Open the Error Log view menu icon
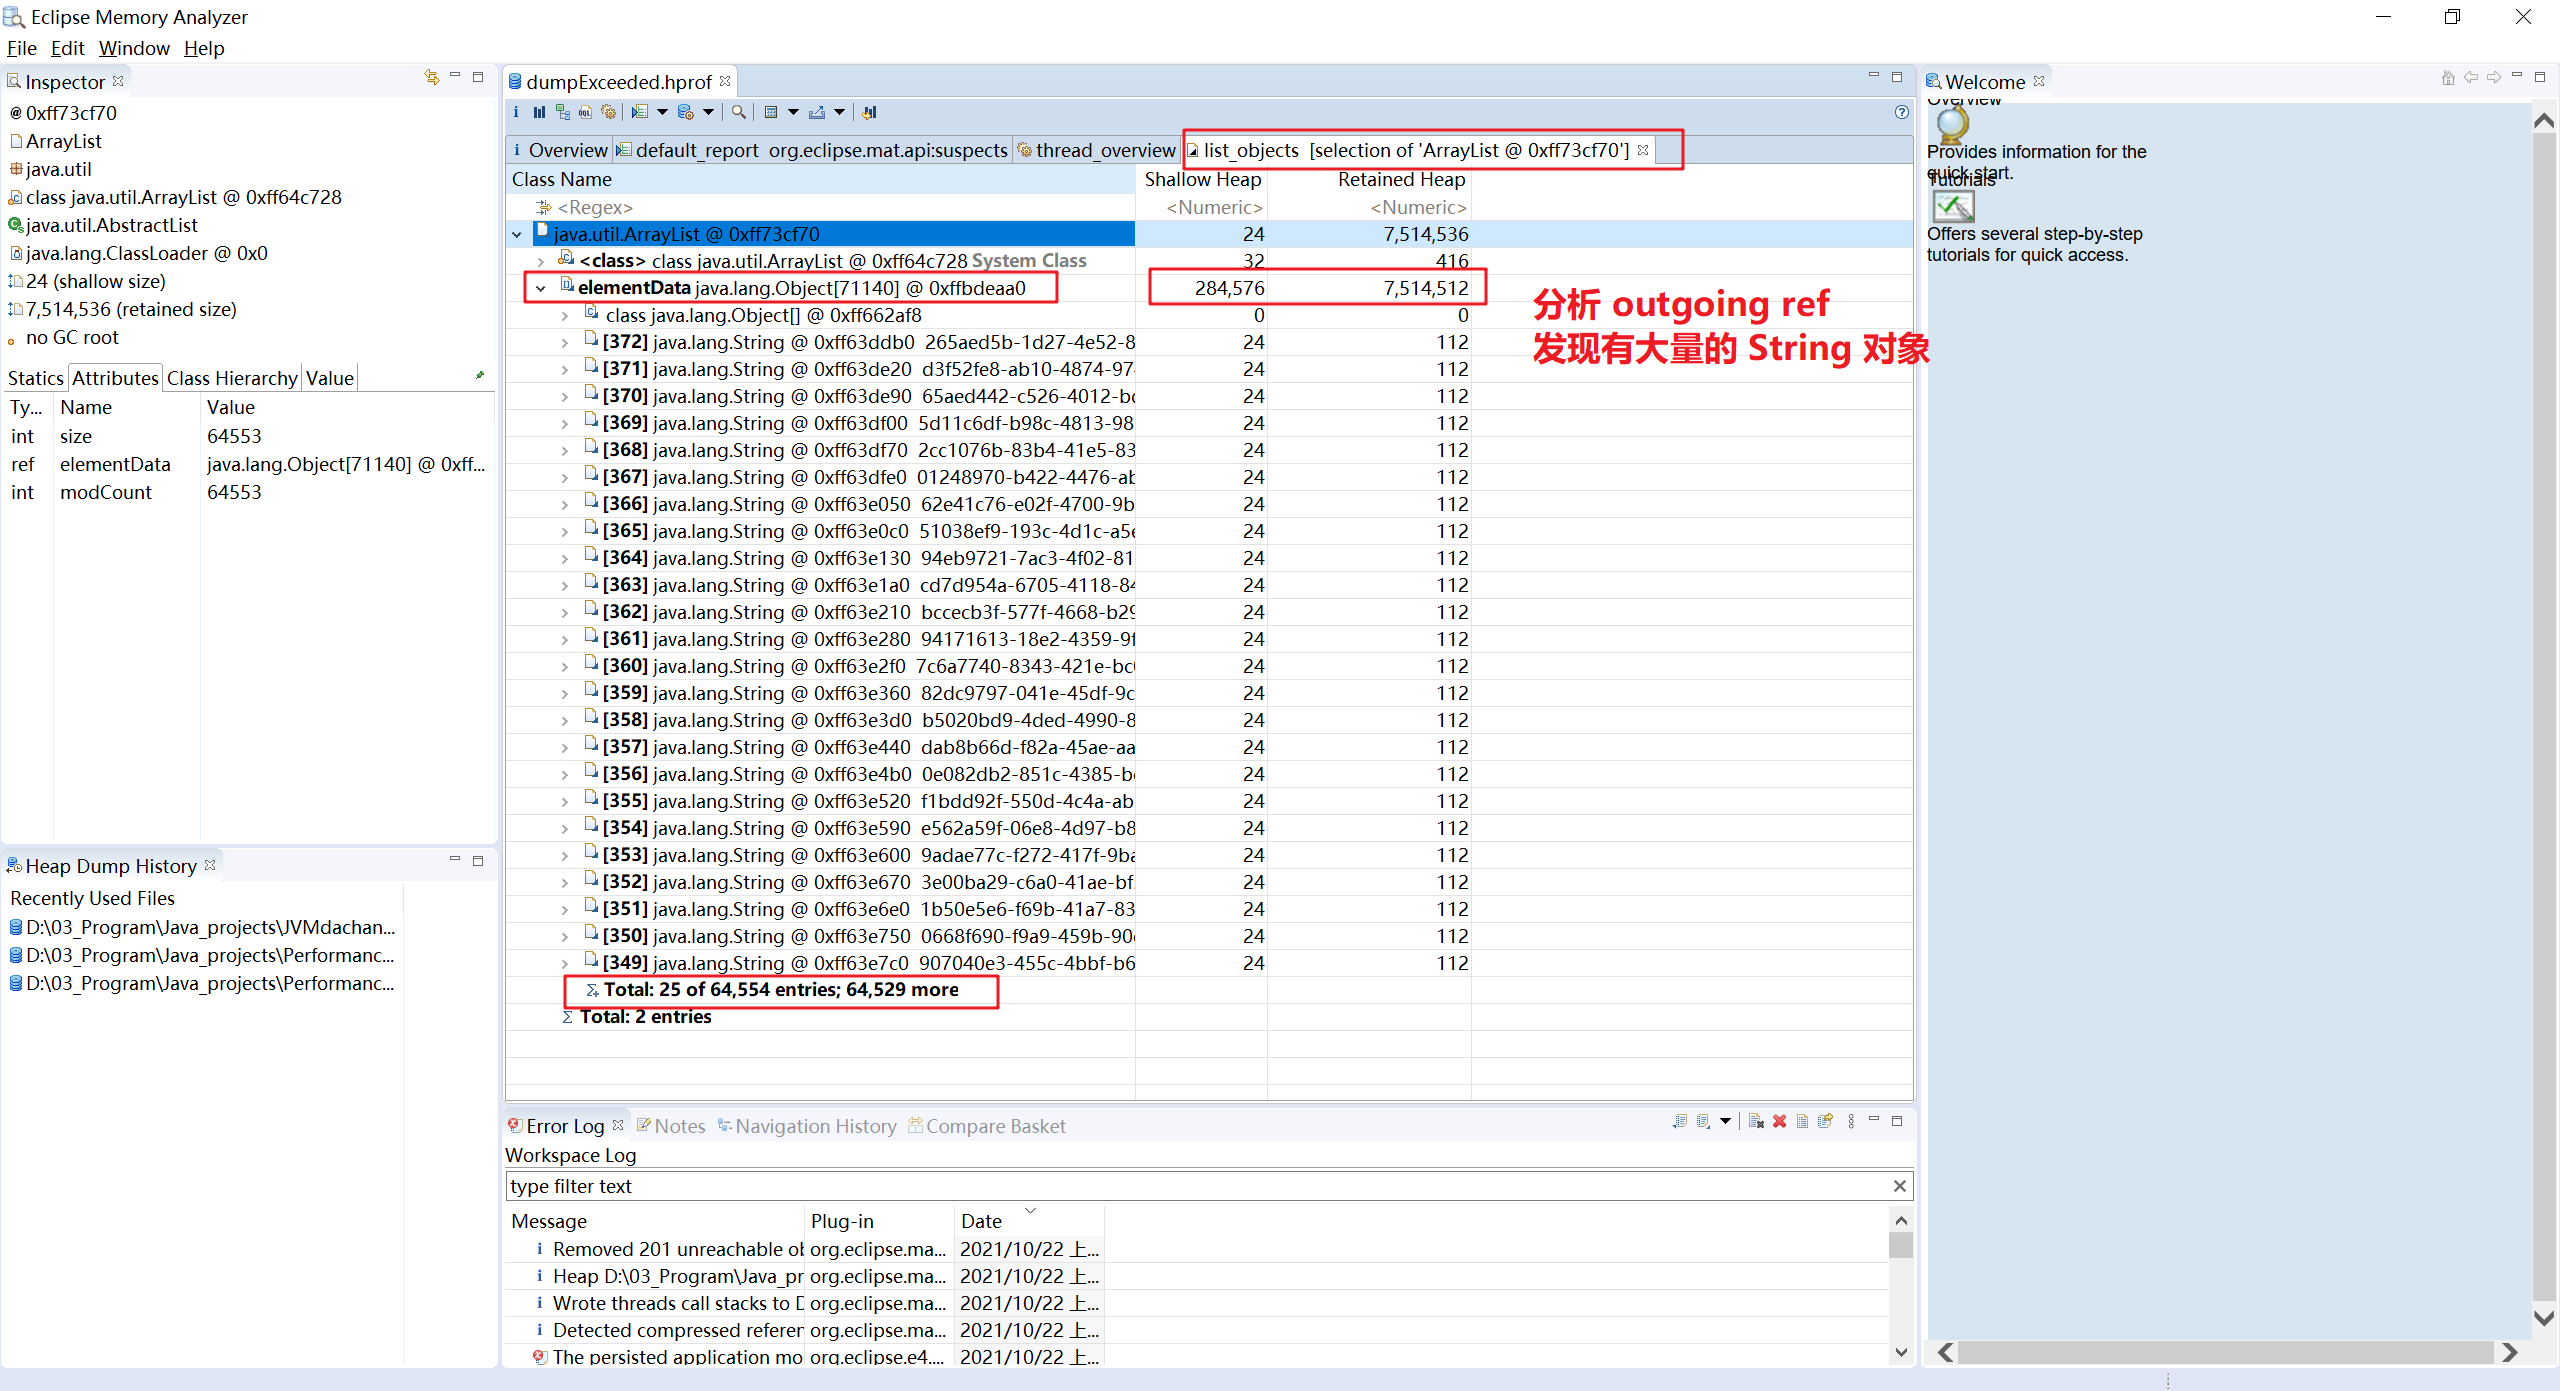2560x1391 pixels. pyautogui.click(x=1851, y=1121)
